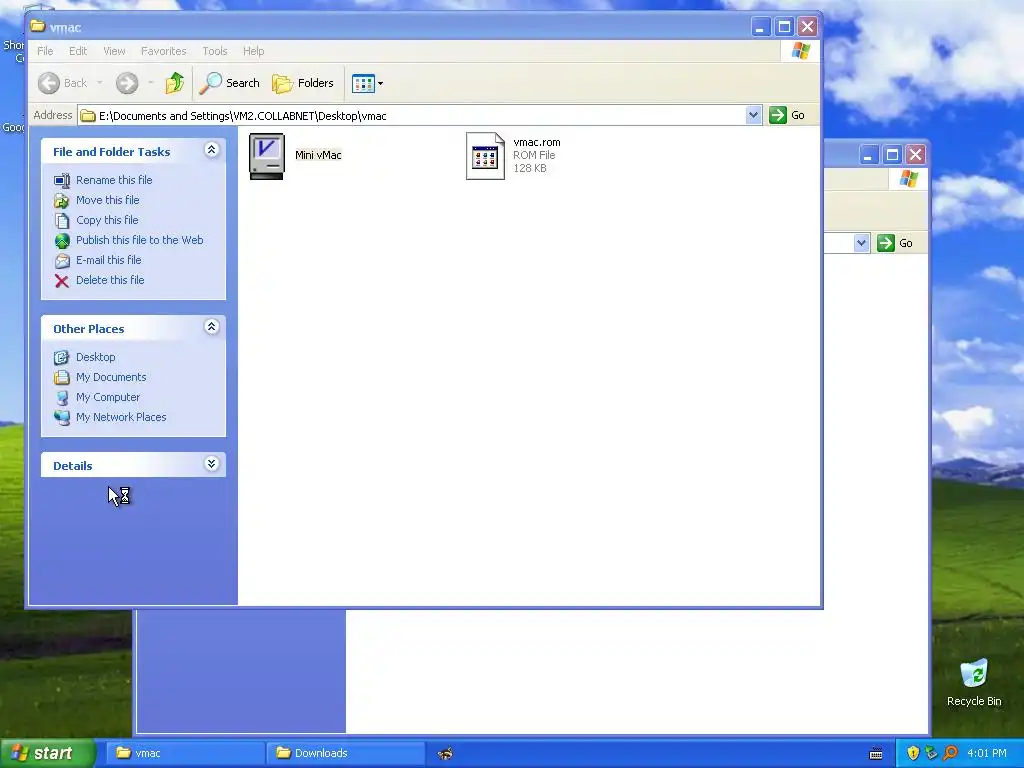Expand the Details panel

[x=212, y=464]
